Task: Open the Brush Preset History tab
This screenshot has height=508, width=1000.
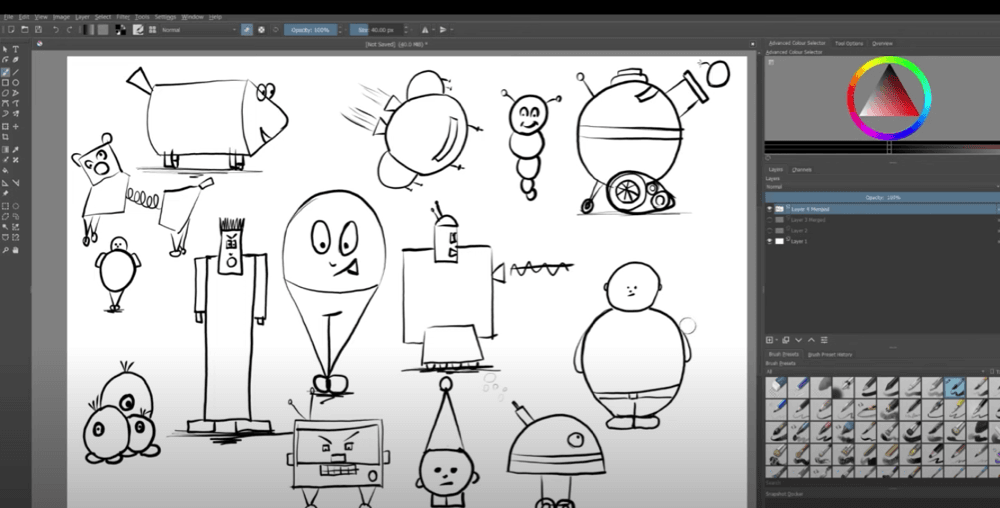Action: [829, 354]
